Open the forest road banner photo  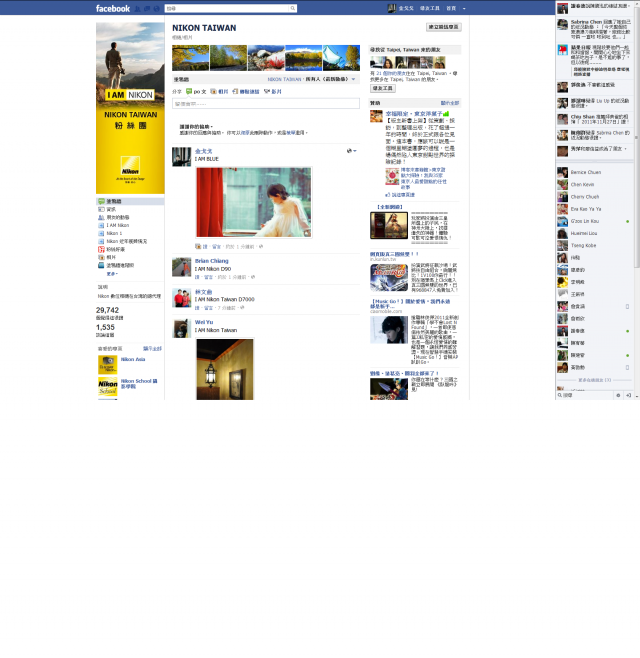pos(228,58)
